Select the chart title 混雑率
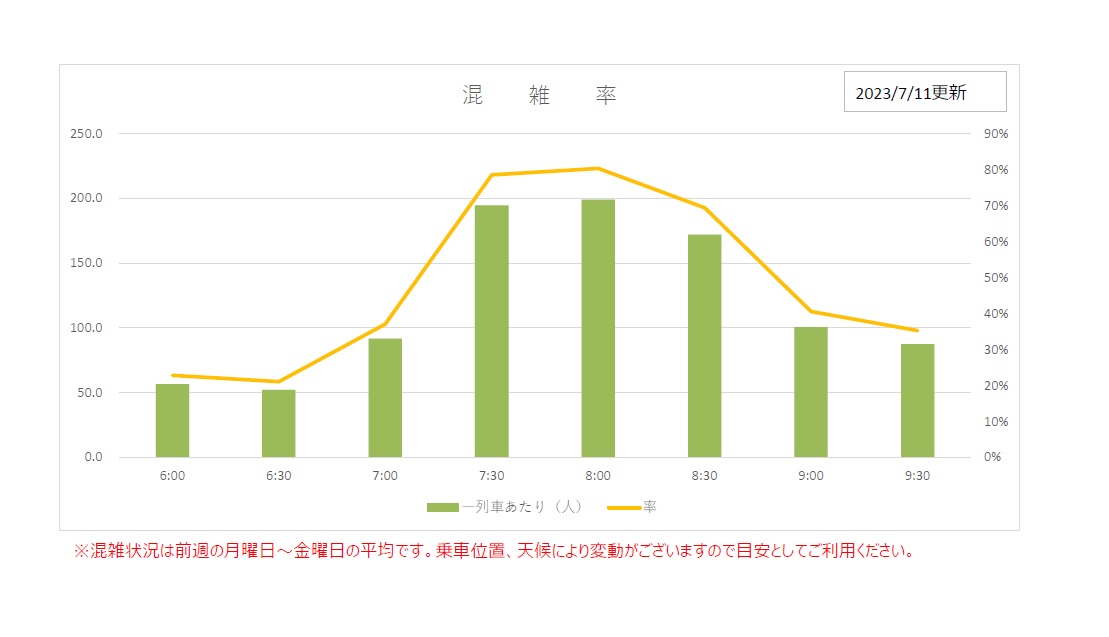This screenshot has height=637, width=1109. (x=539, y=95)
